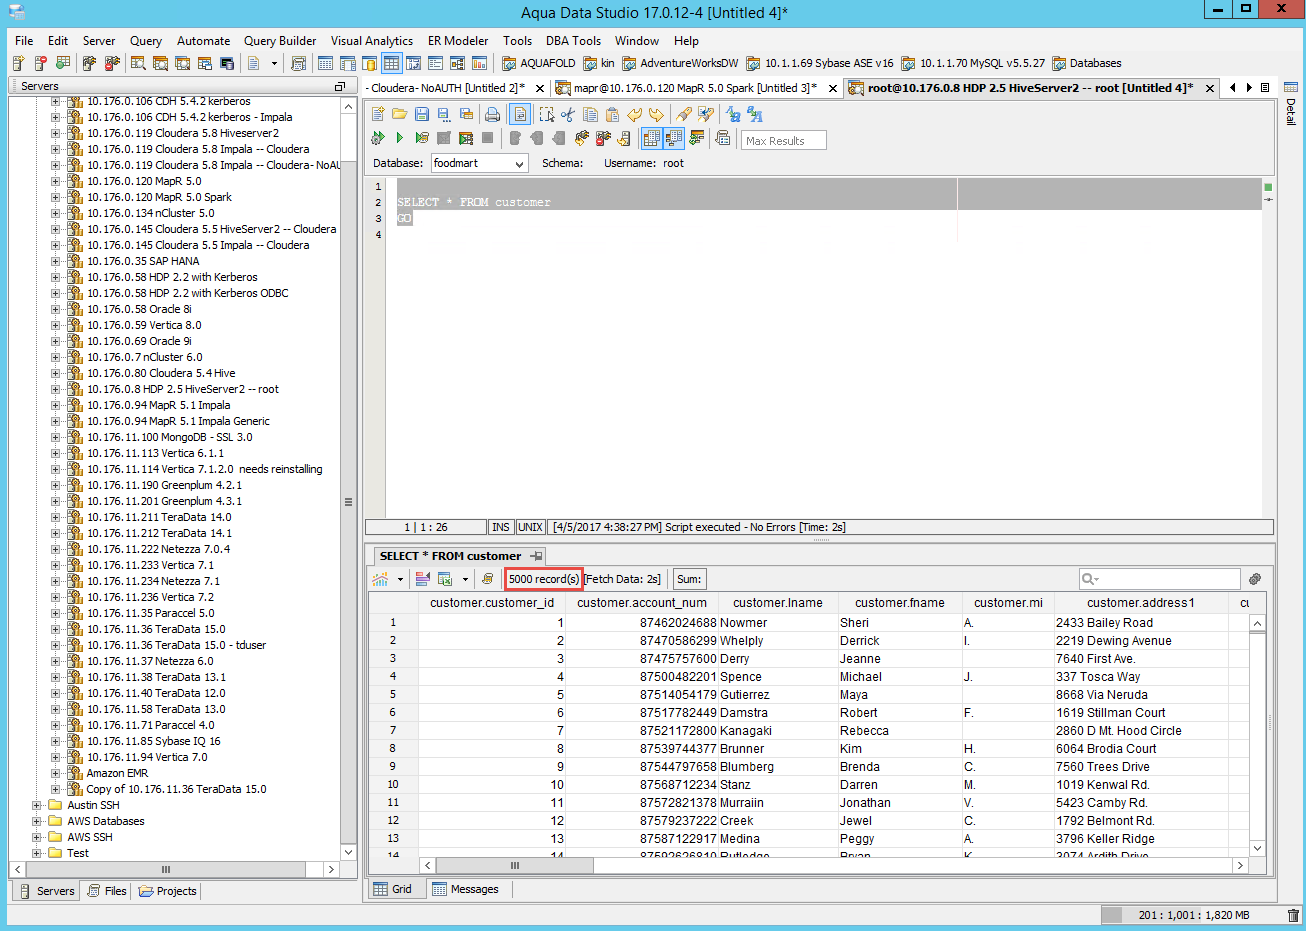This screenshot has width=1306, height=931.
Task: Click the customer.lname column header
Action: pos(777,603)
